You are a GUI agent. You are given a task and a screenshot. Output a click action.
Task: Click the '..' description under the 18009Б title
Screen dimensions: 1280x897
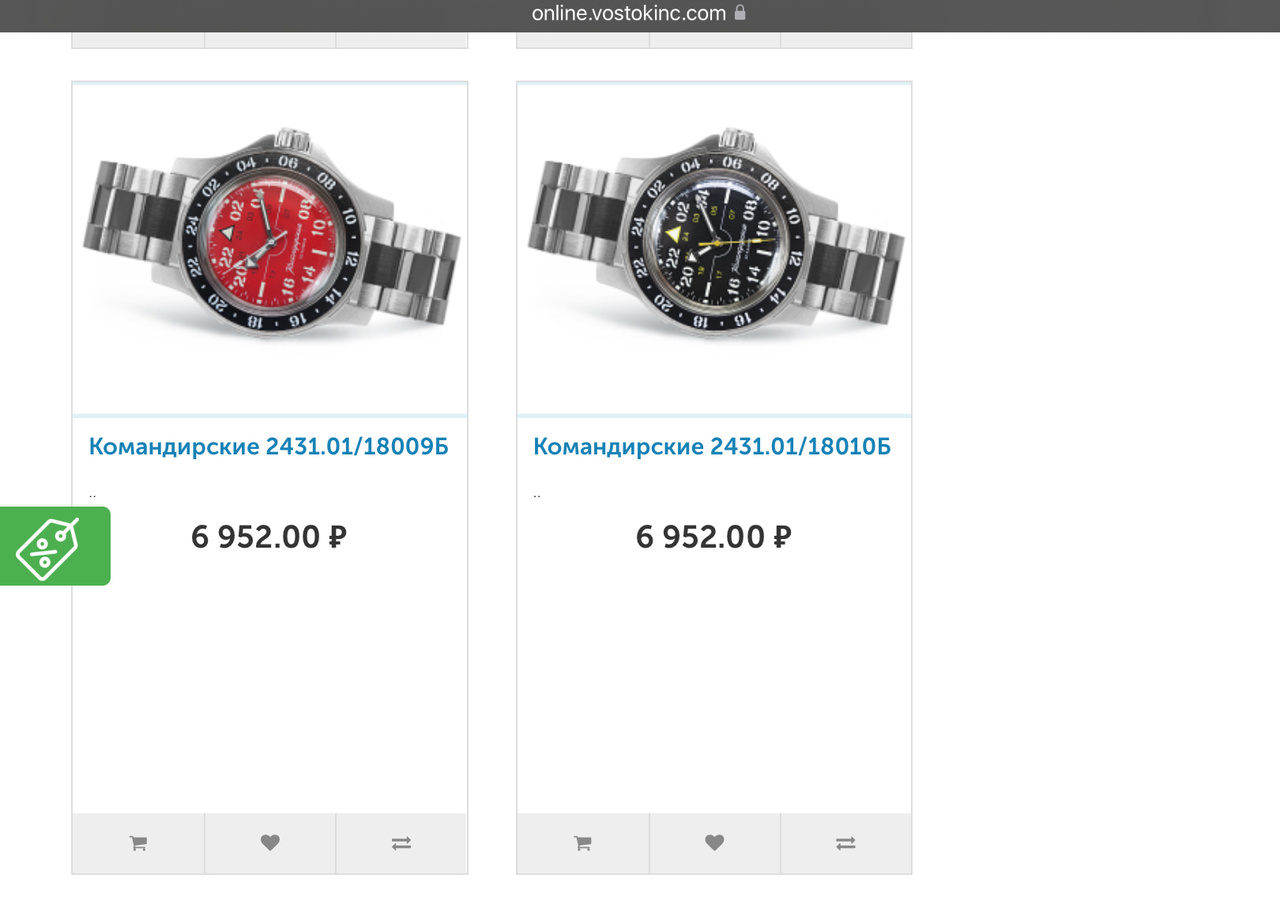pos(92,494)
